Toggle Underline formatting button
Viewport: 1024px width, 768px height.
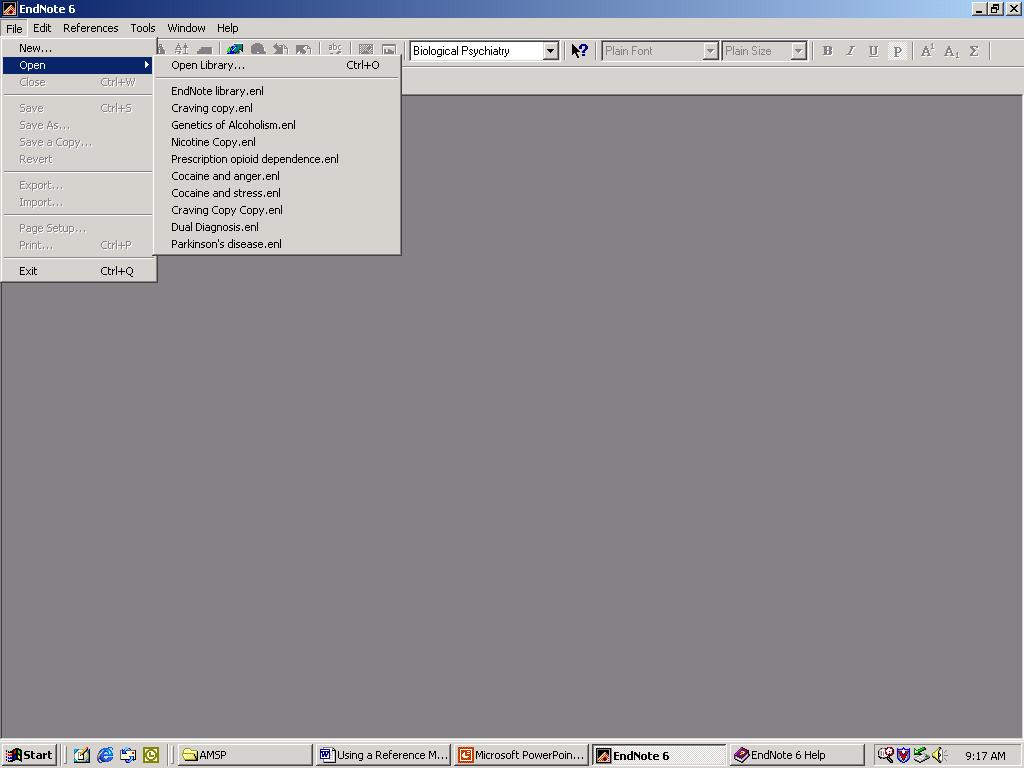(x=873, y=51)
